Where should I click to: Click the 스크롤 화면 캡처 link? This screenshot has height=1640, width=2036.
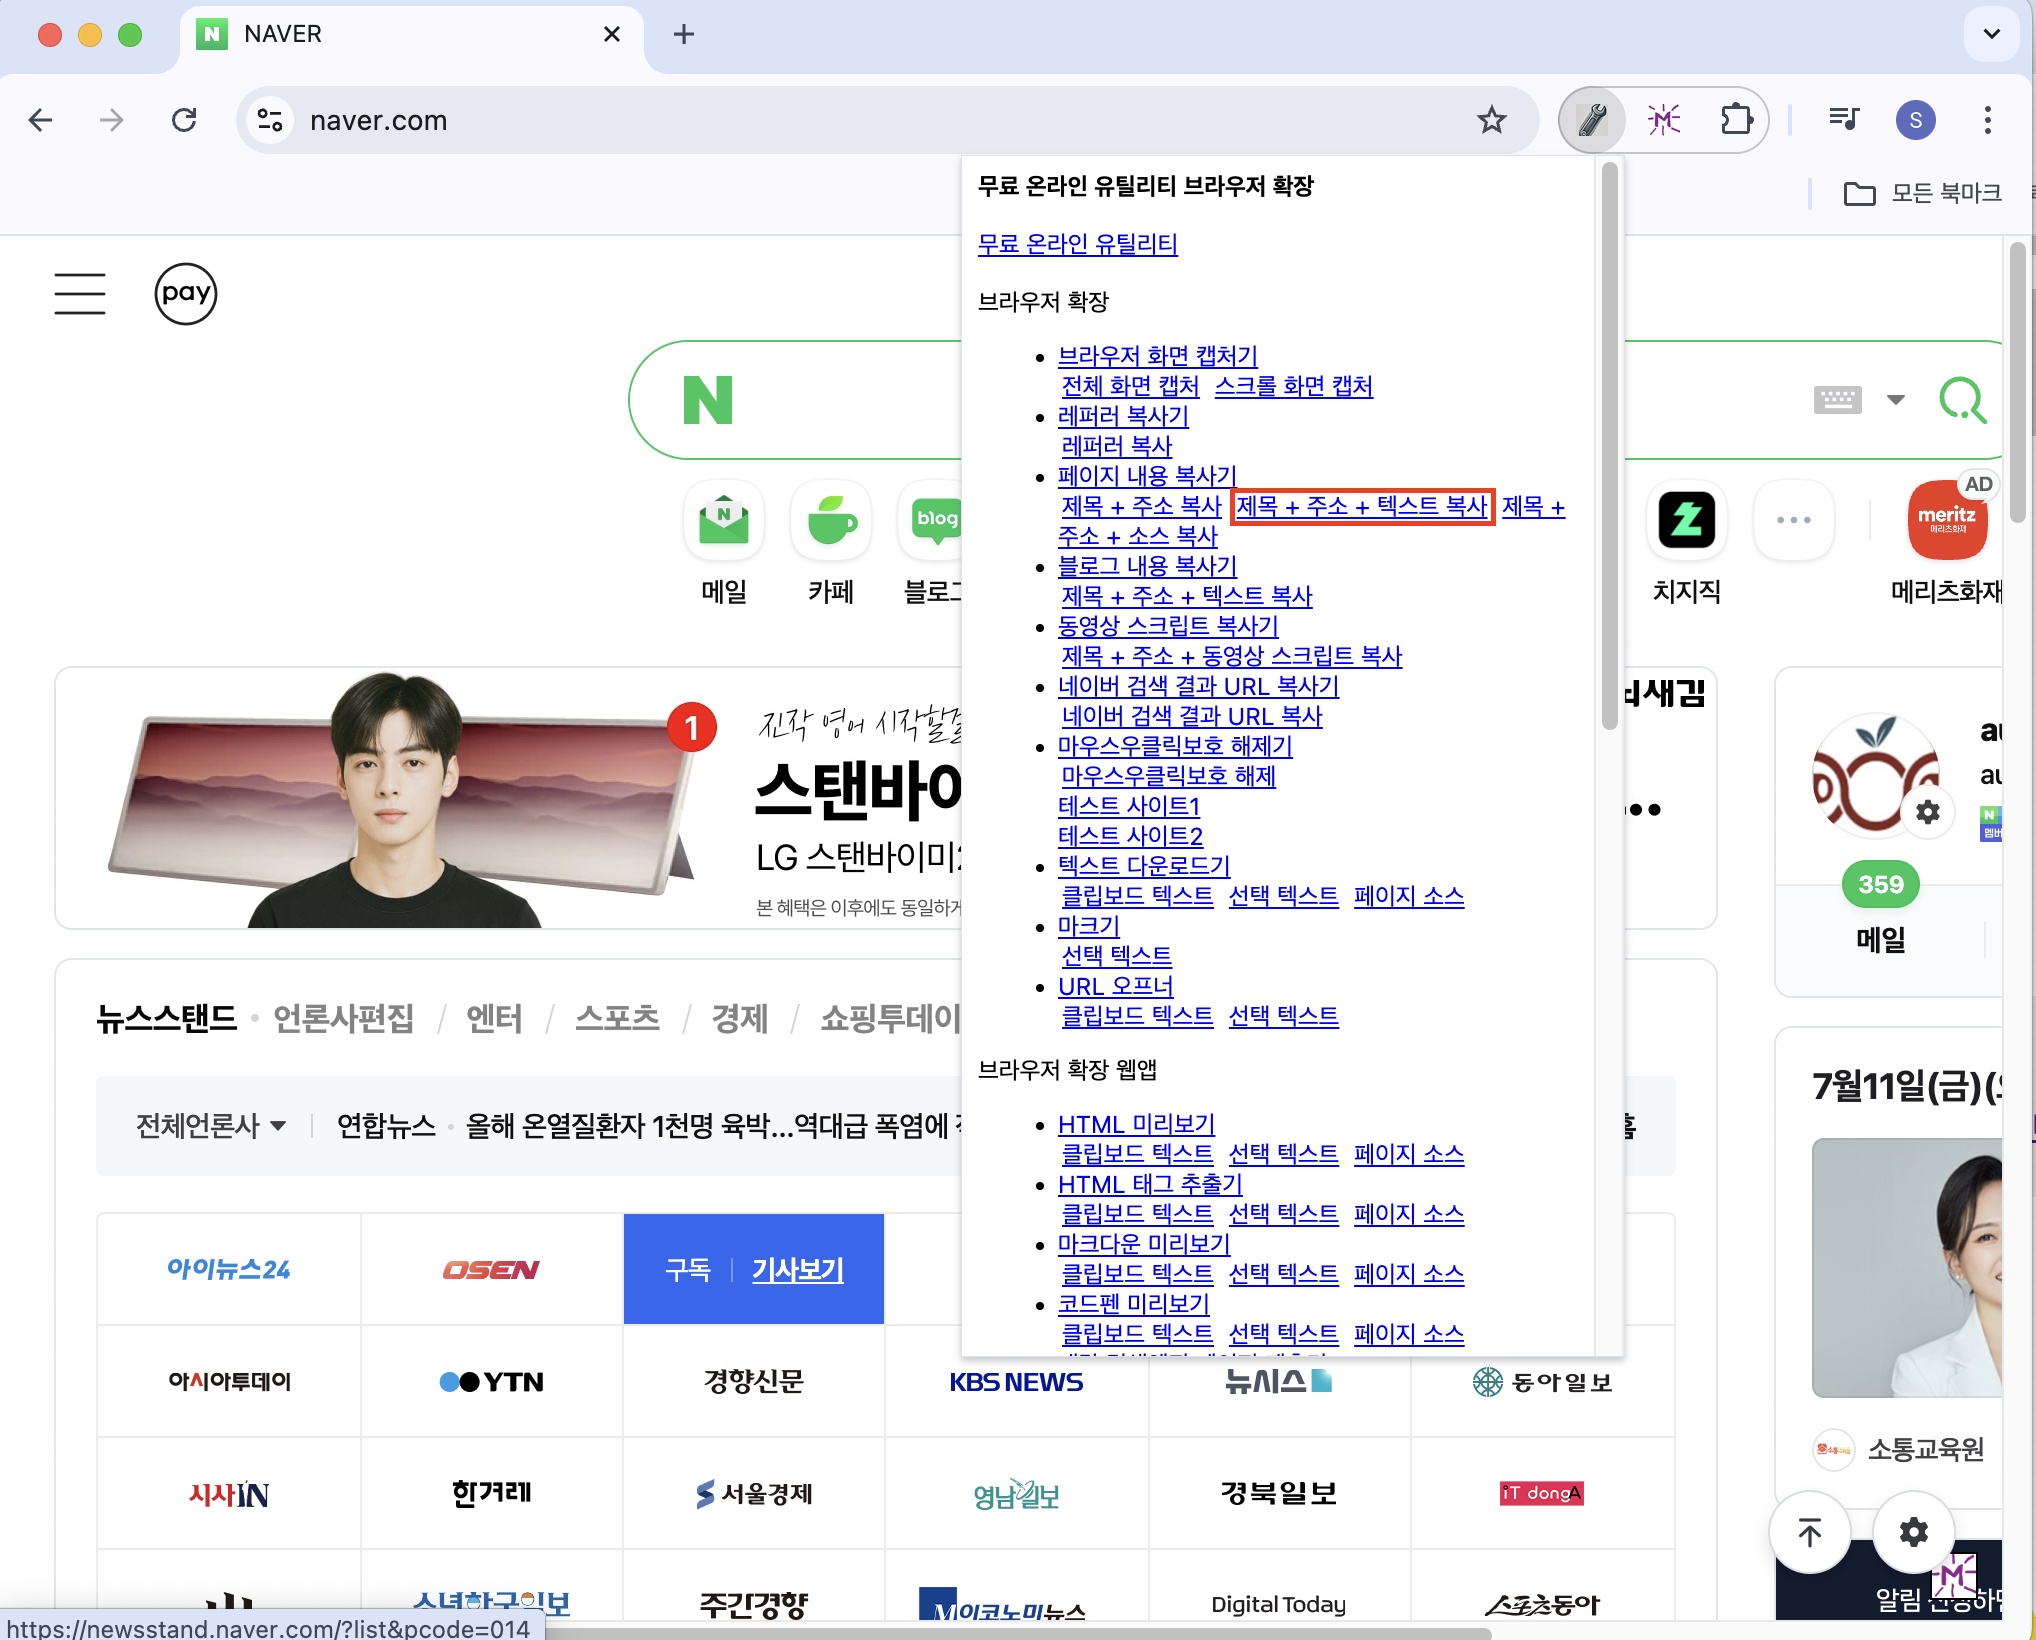pyautogui.click(x=1293, y=386)
